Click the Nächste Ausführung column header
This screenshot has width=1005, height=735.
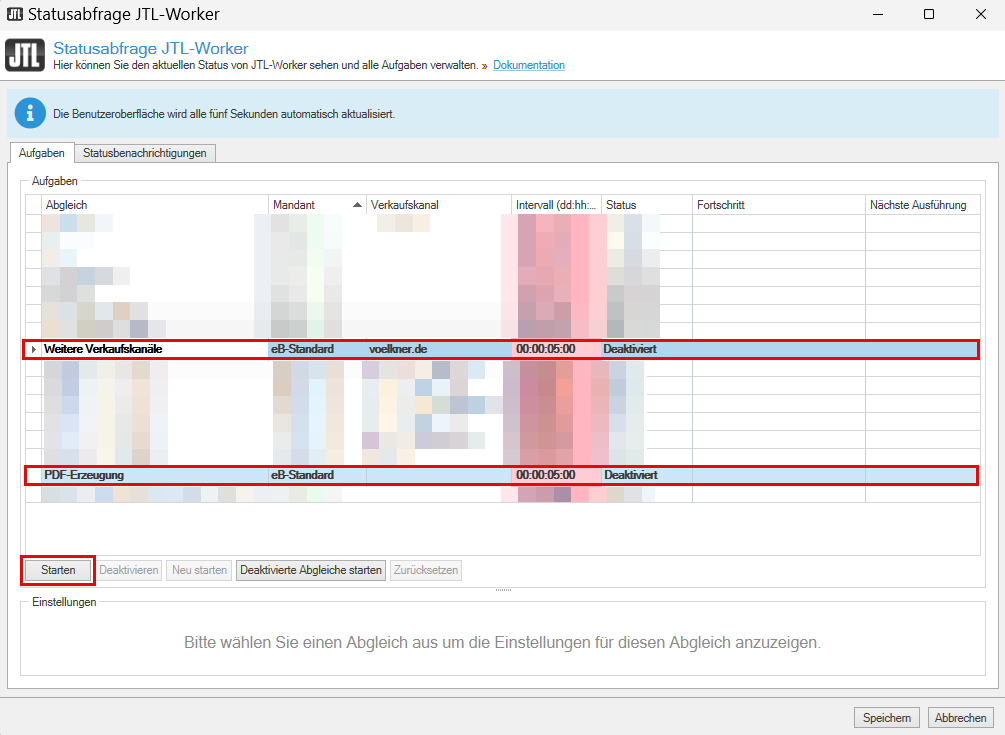(x=918, y=205)
